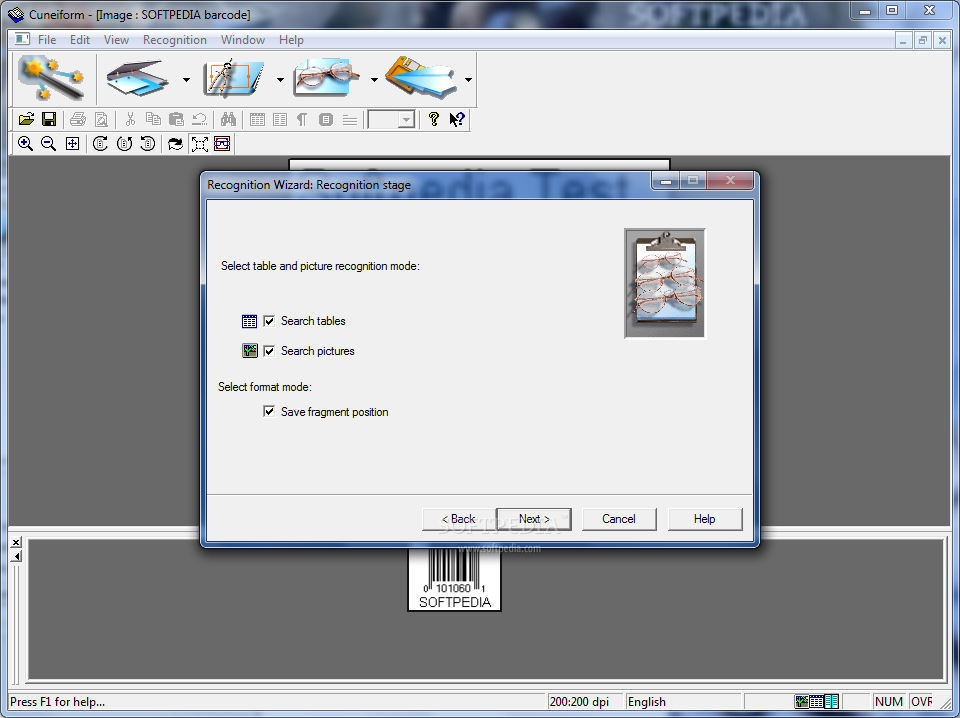Screen dimensions: 960x718
Task: Cancel the Recognition Wizard
Action: click(x=619, y=519)
